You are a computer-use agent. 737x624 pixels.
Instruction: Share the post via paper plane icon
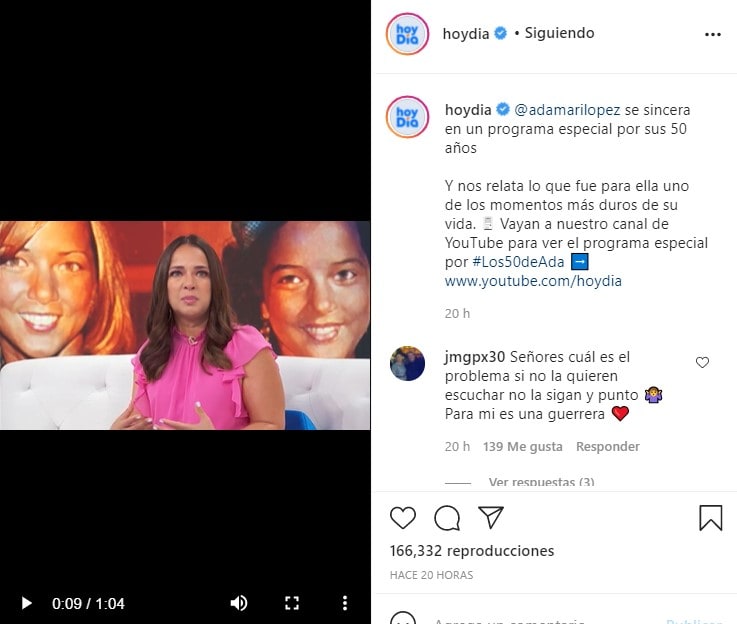coord(491,517)
